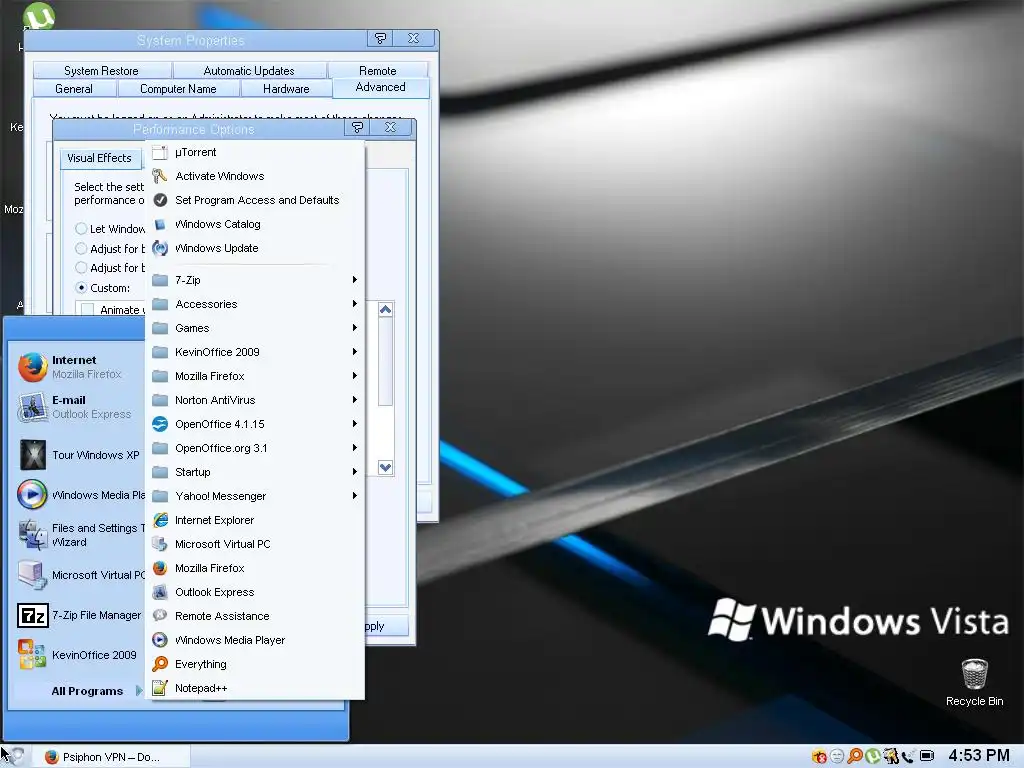Select the Visual Effects tab
The width and height of the screenshot is (1024, 768).
pyautogui.click(x=99, y=158)
